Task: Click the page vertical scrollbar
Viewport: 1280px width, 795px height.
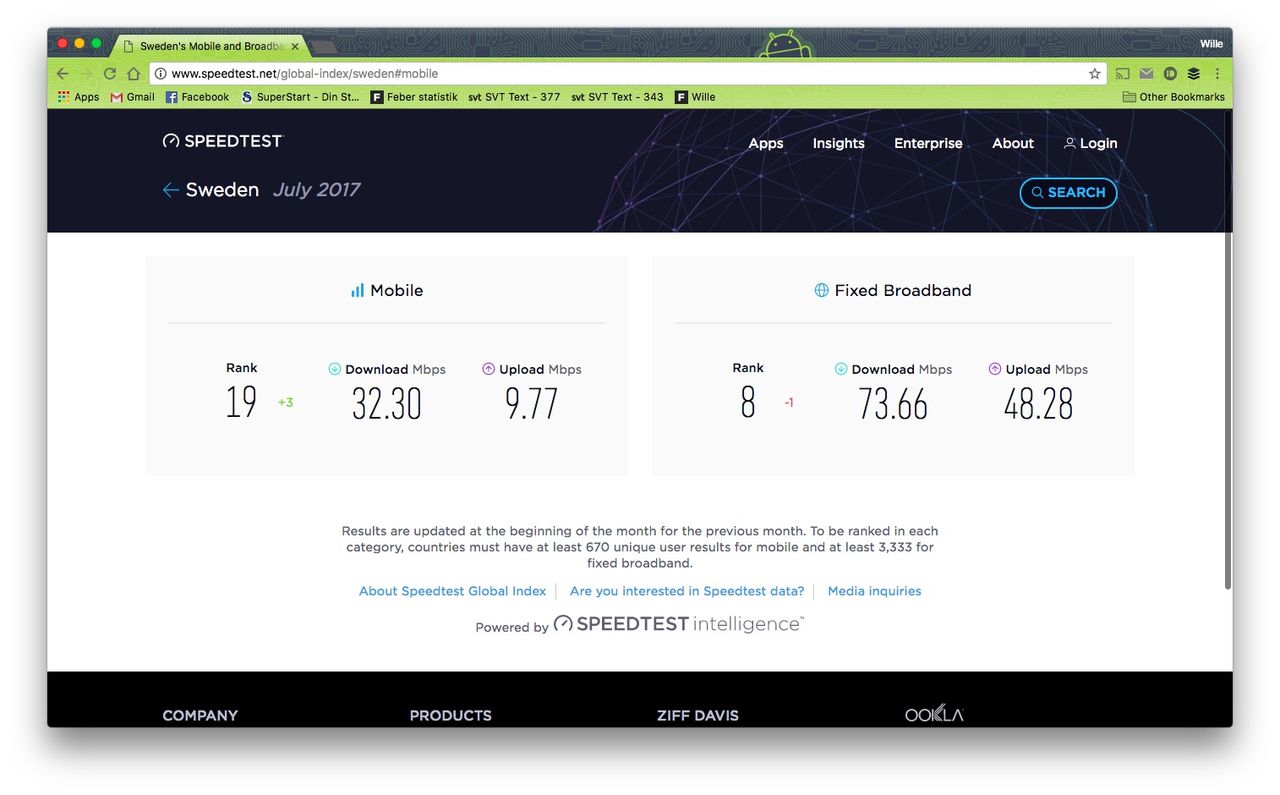Action: 1228,350
